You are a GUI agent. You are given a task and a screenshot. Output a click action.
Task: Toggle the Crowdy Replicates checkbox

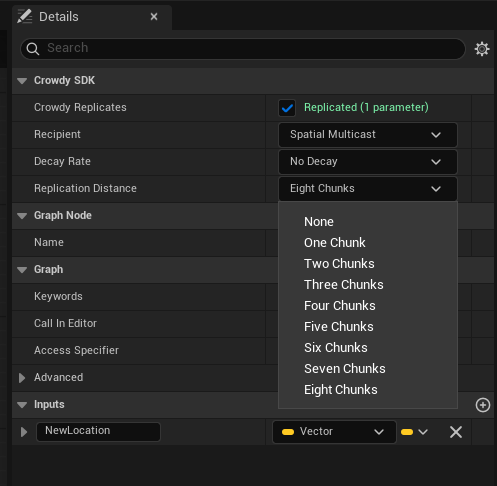[x=287, y=108]
